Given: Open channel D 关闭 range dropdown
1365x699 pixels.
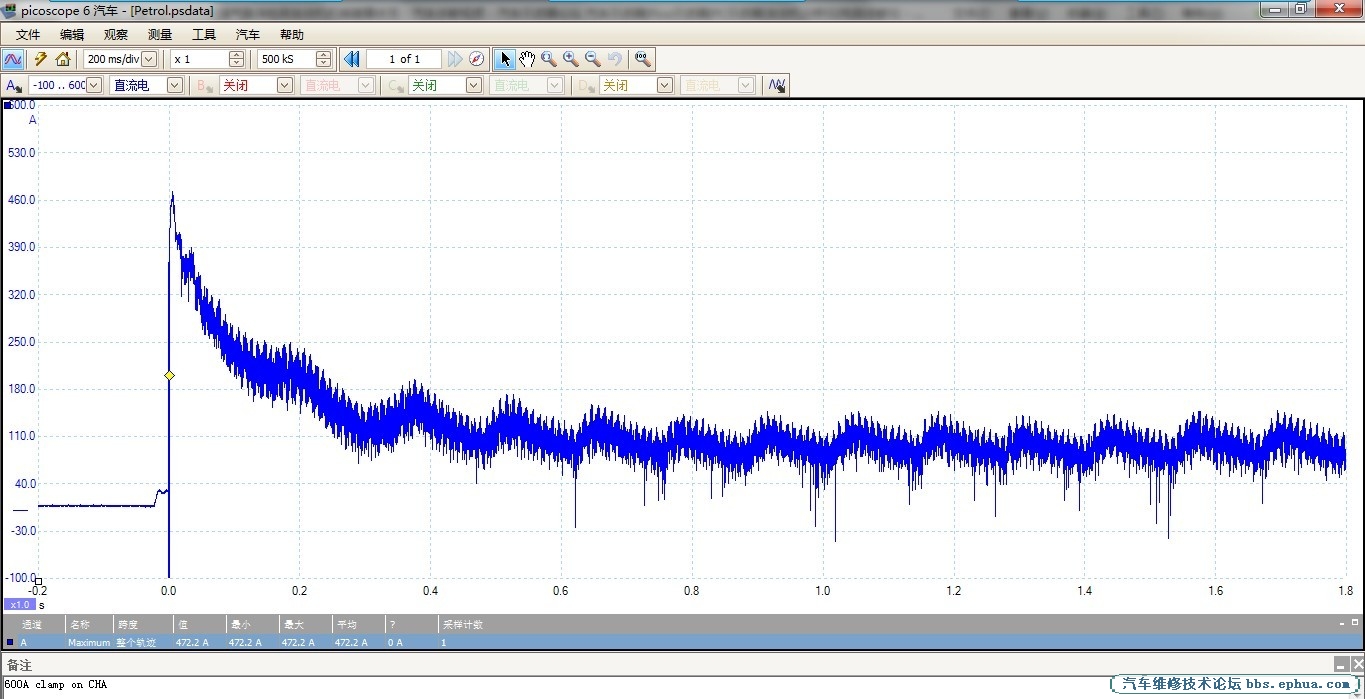Looking at the screenshot, I should 664,85.
